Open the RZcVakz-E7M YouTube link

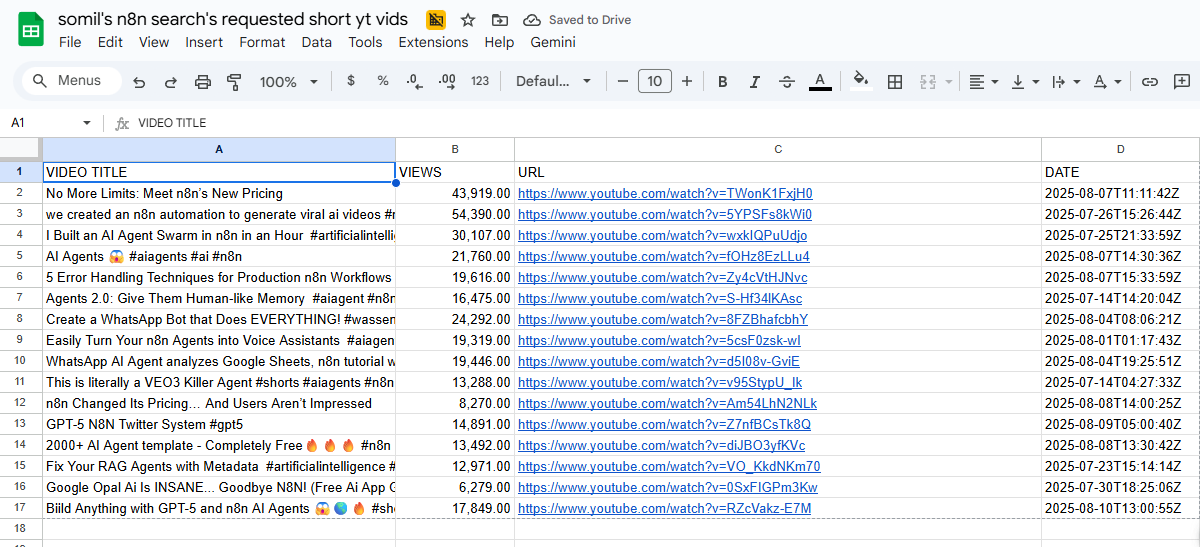(665, 509)
